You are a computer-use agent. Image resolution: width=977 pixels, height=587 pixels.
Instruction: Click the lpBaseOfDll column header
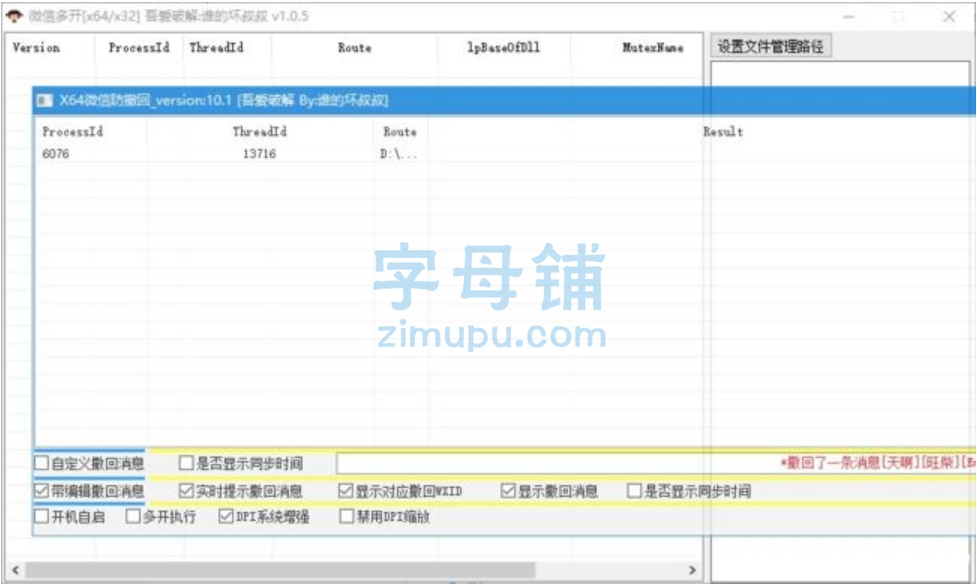coord(503,47)
